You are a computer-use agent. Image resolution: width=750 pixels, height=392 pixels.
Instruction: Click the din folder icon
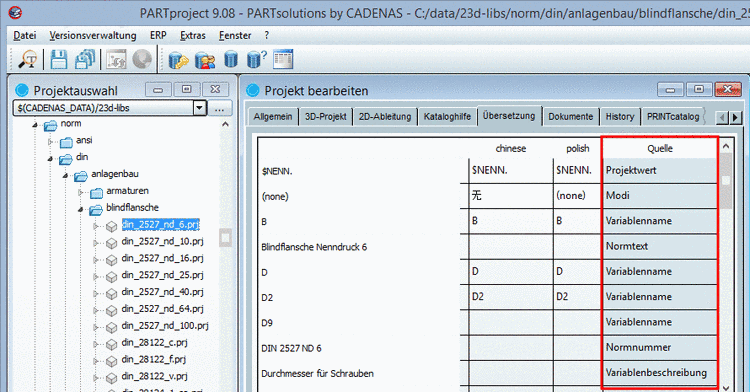coord(66,159)
